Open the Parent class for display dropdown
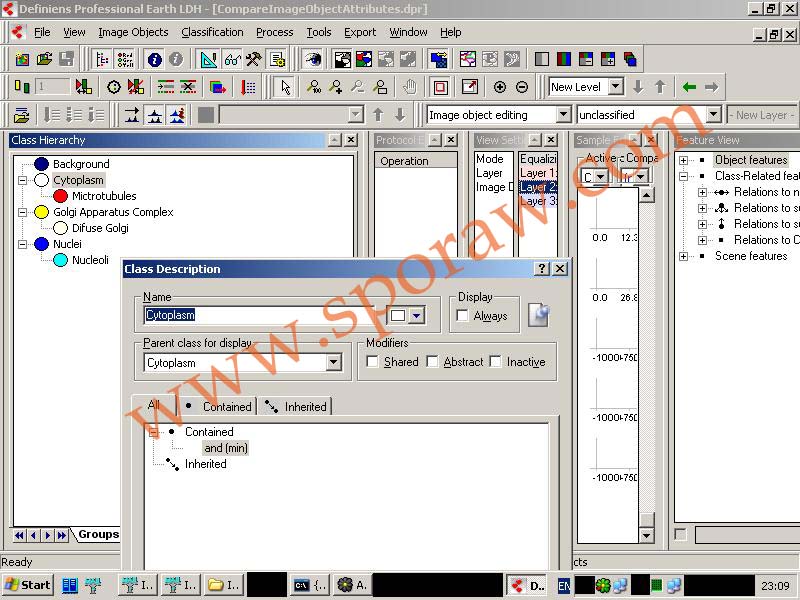Viewport: 800px width, 600px height. click(334, 363)
